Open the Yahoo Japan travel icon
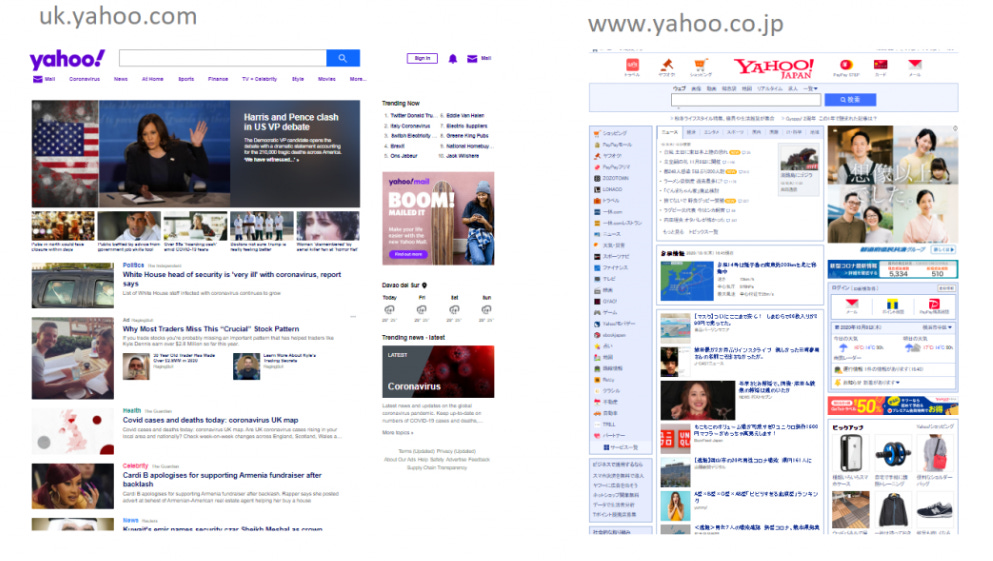 tap(632, 65)
